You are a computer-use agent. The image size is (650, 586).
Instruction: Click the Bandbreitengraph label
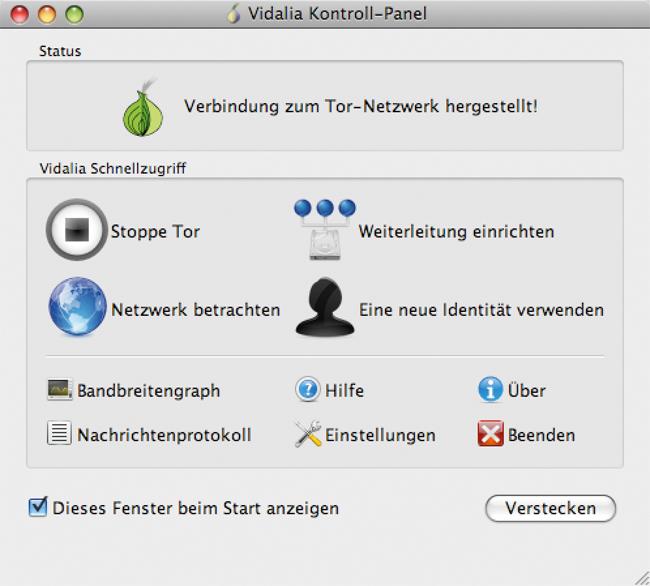point(149,391)
